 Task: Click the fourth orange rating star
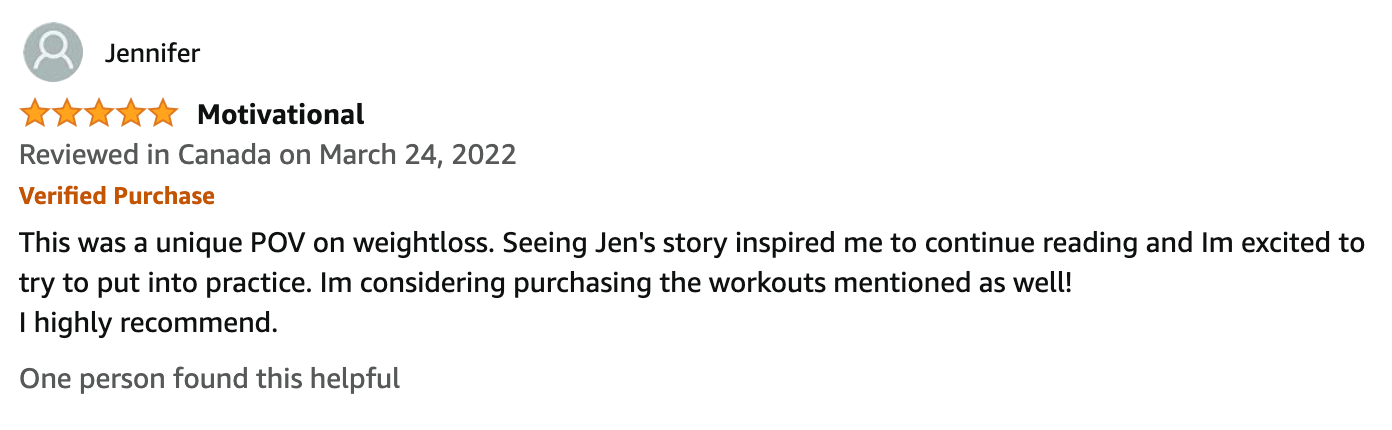[x=130, y=114]
